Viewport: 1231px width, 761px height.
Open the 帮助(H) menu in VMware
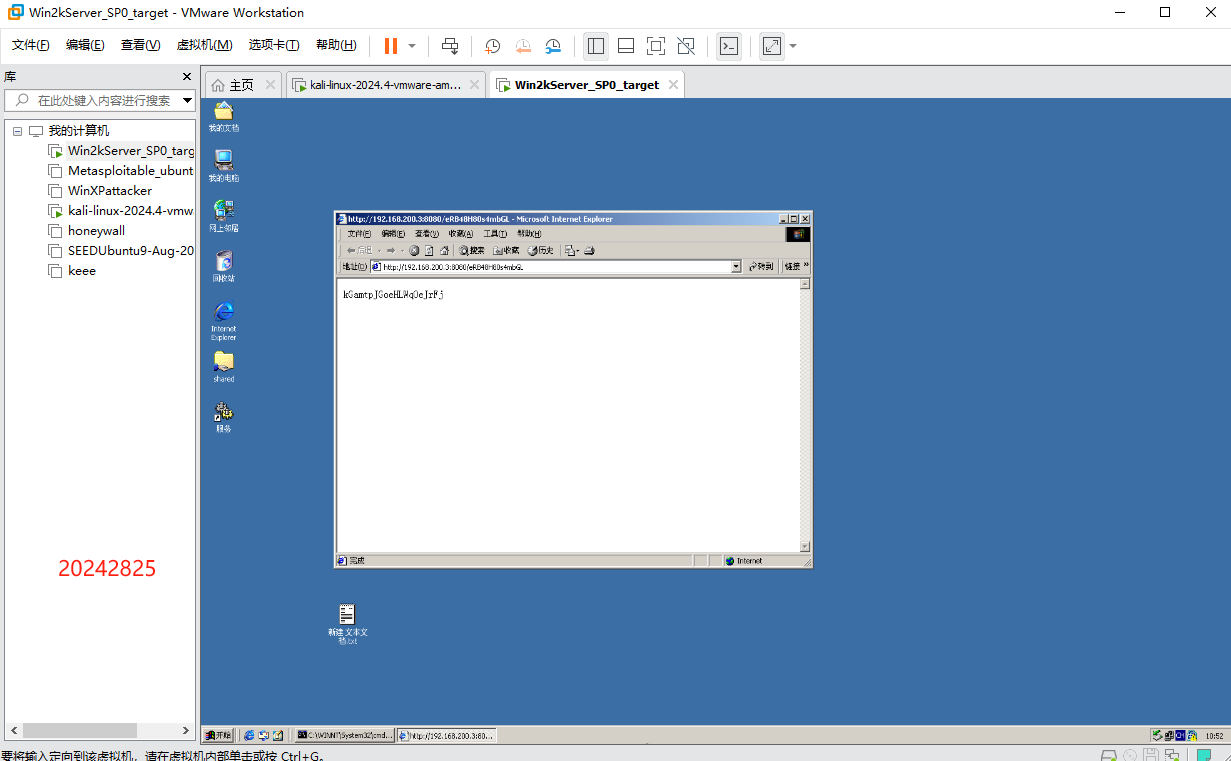(336, 45)
